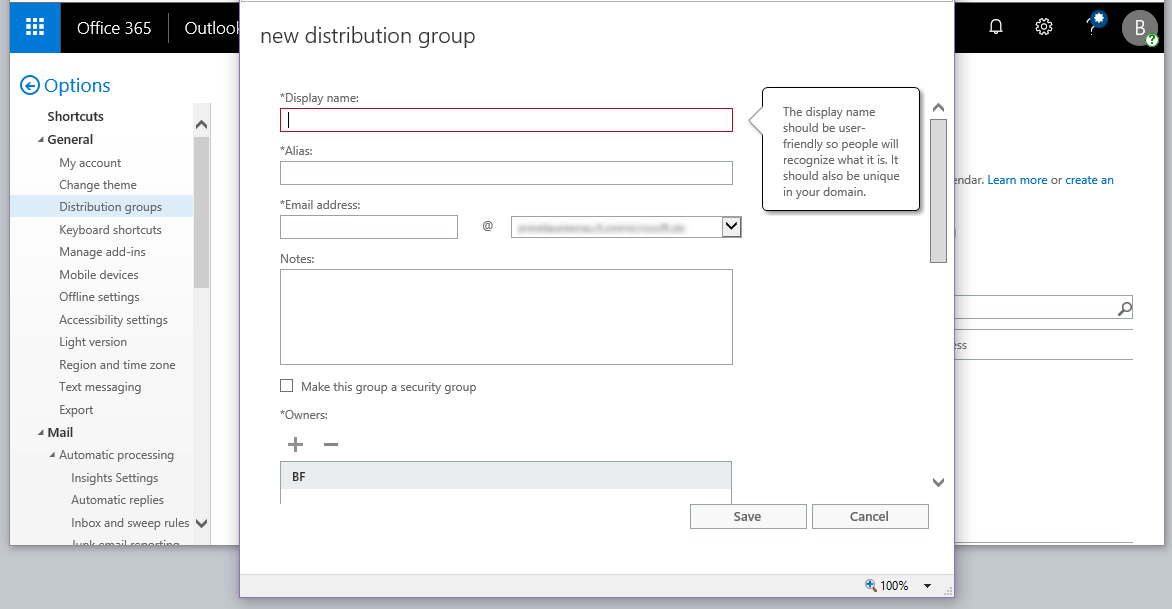Save the new distribution group

748,516
